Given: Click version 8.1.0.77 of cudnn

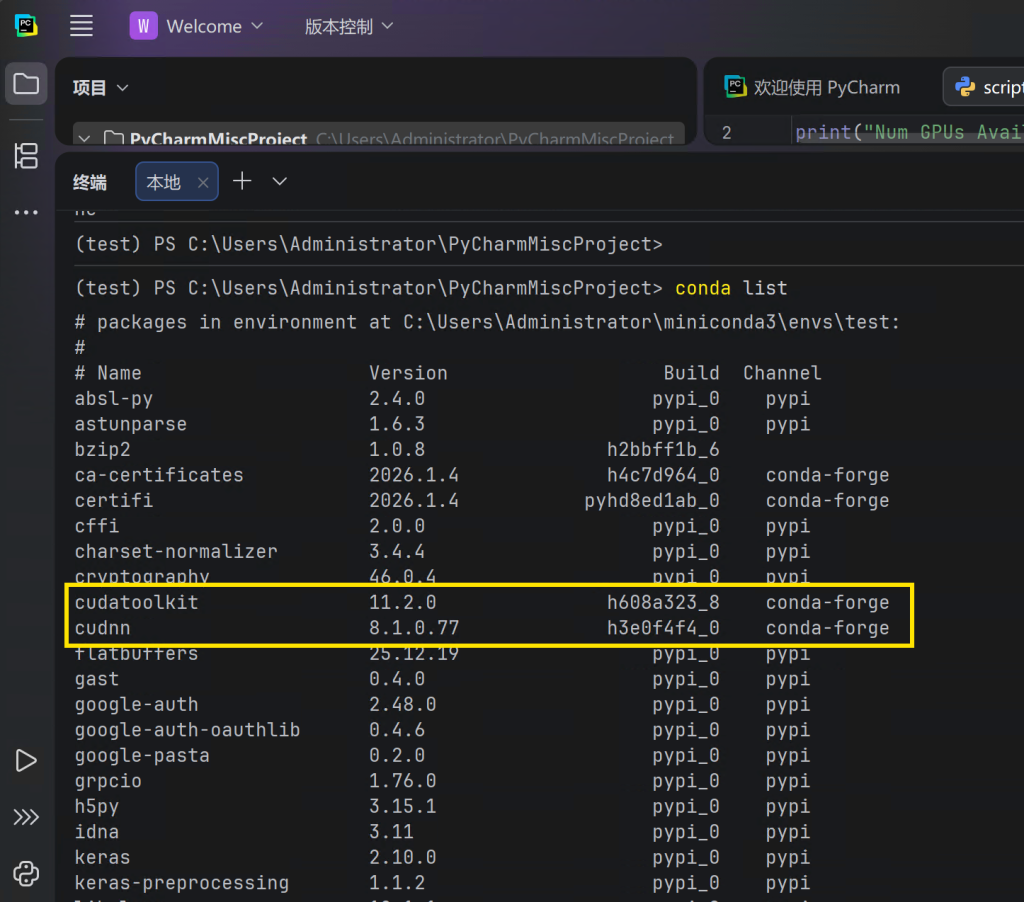Looking at the screenshot, I should pyautogui.click(x=414, y=628).
